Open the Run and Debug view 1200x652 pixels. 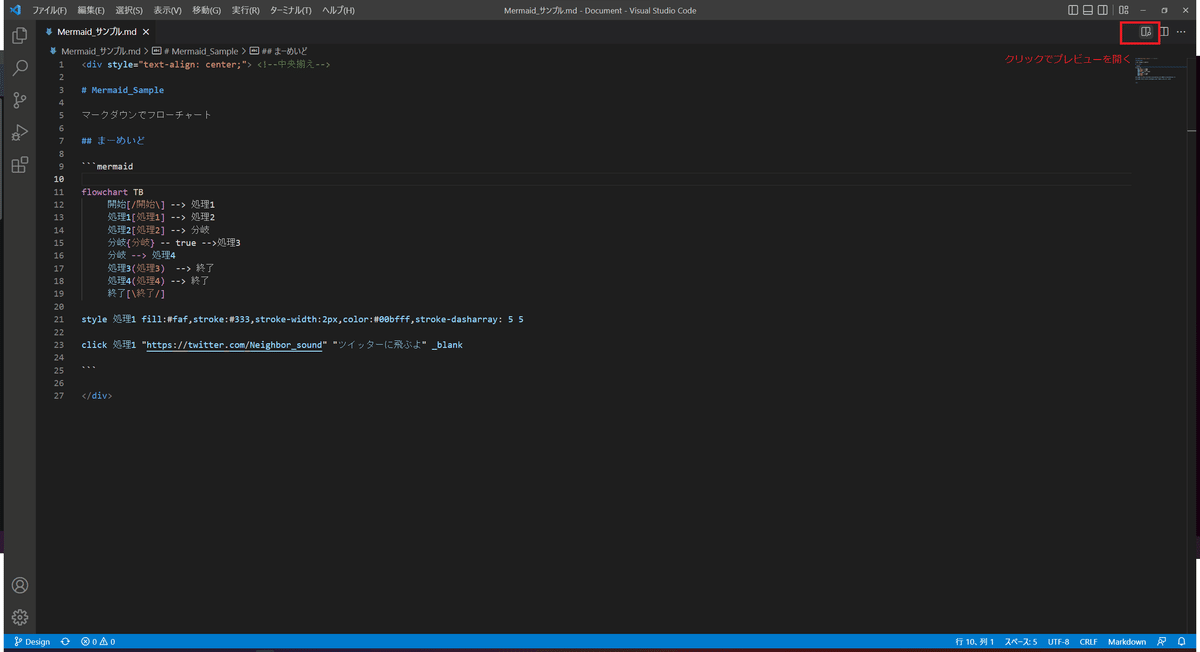click(x=19, y=132)
